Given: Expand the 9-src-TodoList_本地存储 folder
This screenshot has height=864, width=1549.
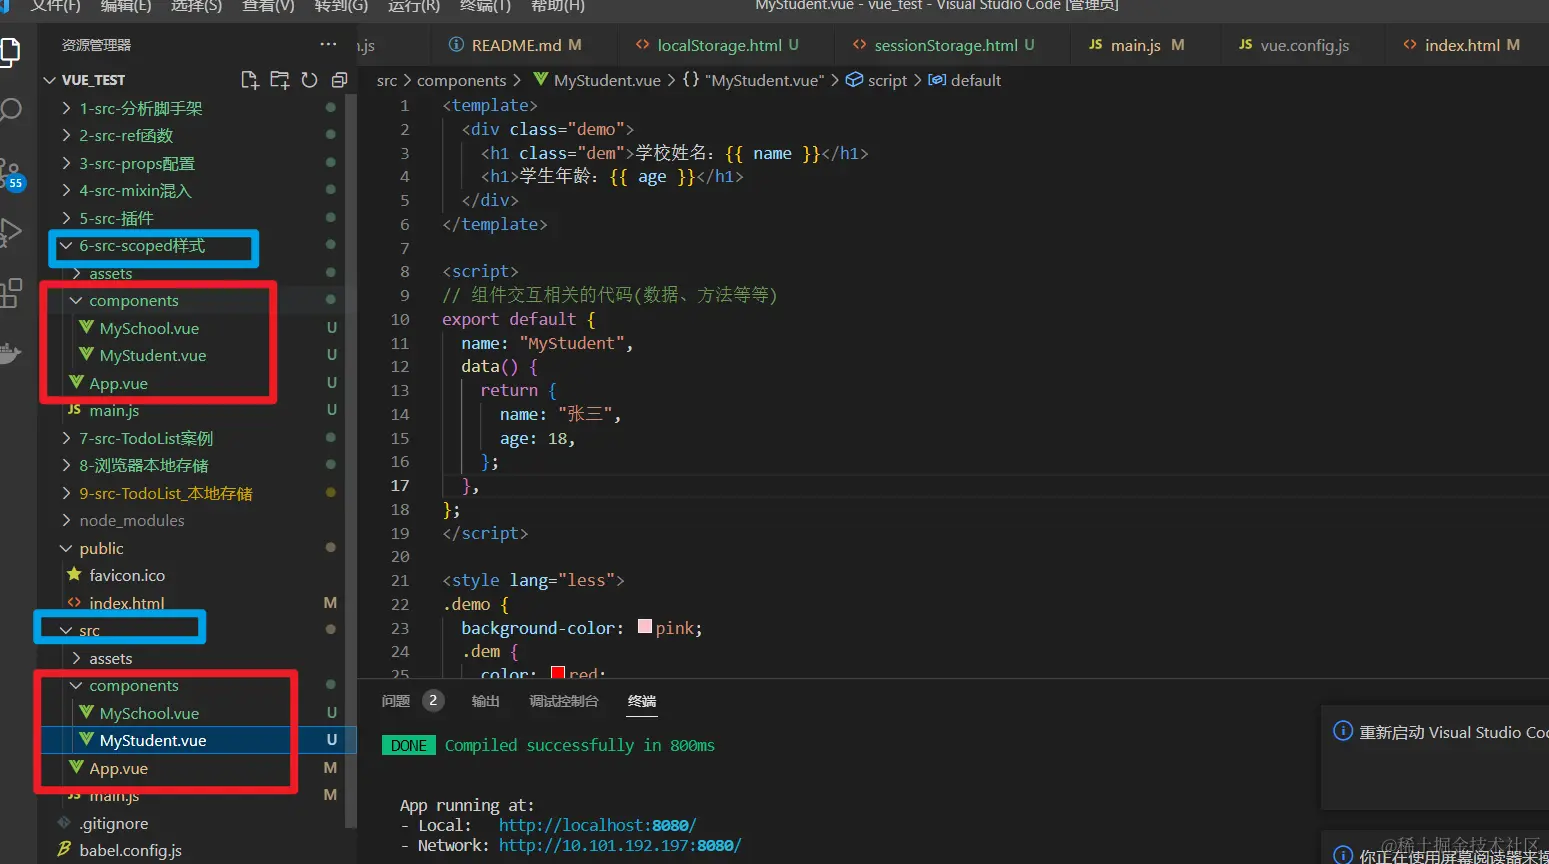Looking at the screenshot, I should [67, 493].
